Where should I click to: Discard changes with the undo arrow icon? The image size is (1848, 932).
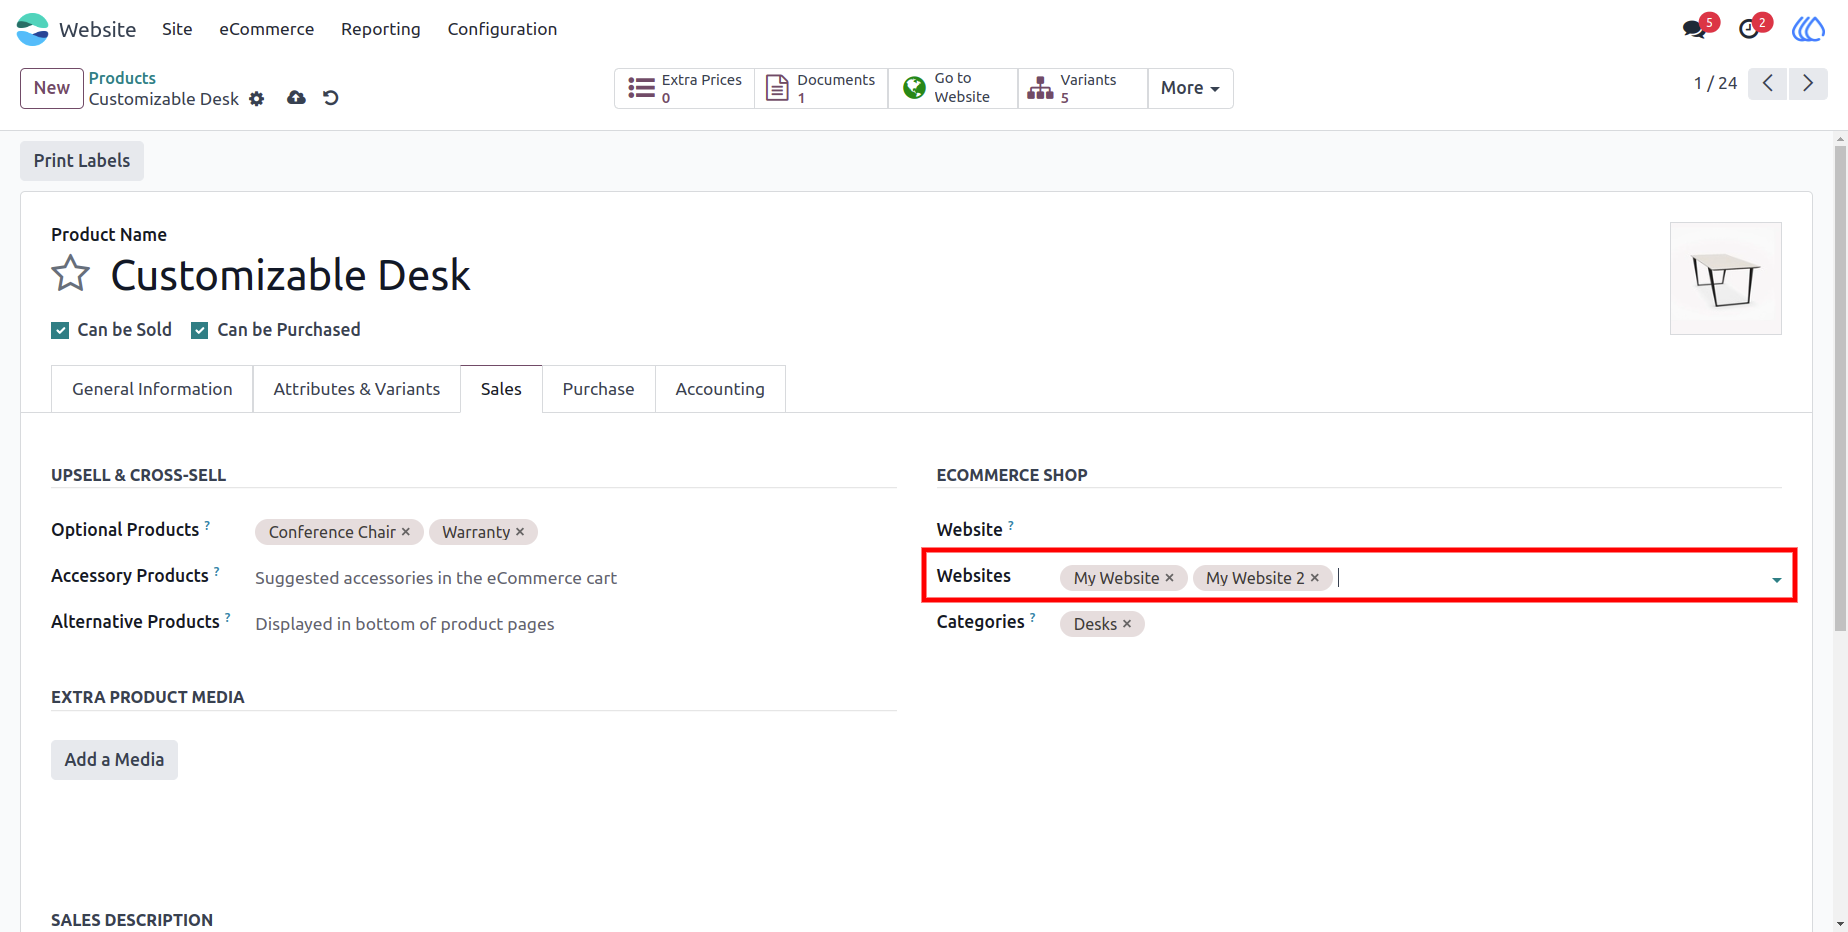[x=331, y=98]
